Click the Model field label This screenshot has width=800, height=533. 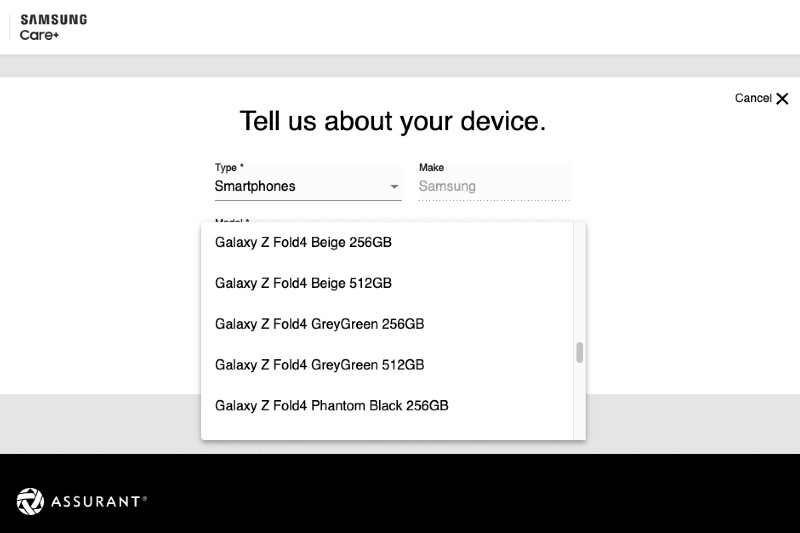point(232,221)
